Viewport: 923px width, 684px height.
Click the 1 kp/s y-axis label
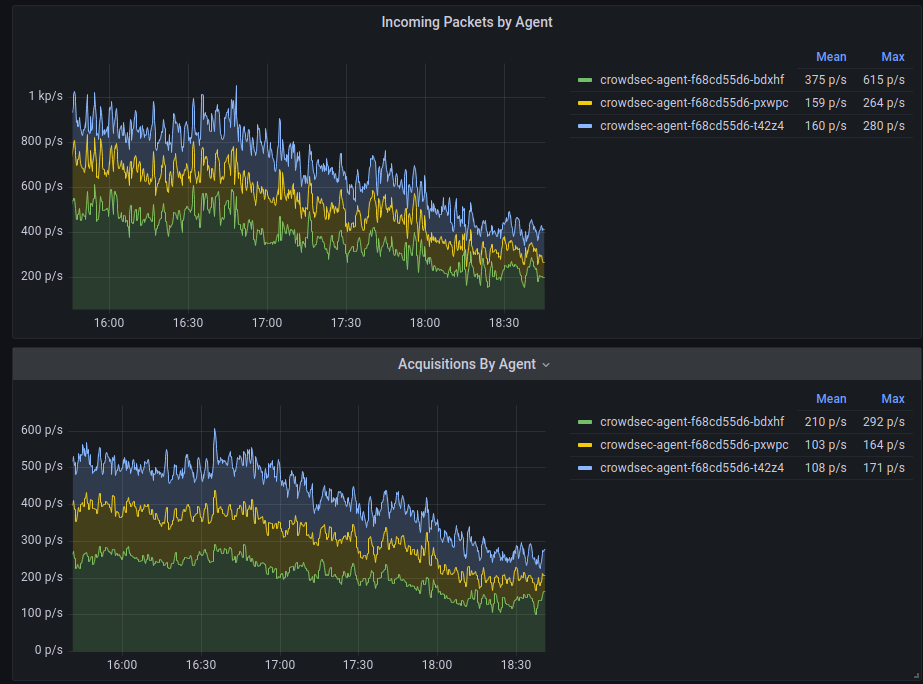pyautogui.click(x=45, y=96)
